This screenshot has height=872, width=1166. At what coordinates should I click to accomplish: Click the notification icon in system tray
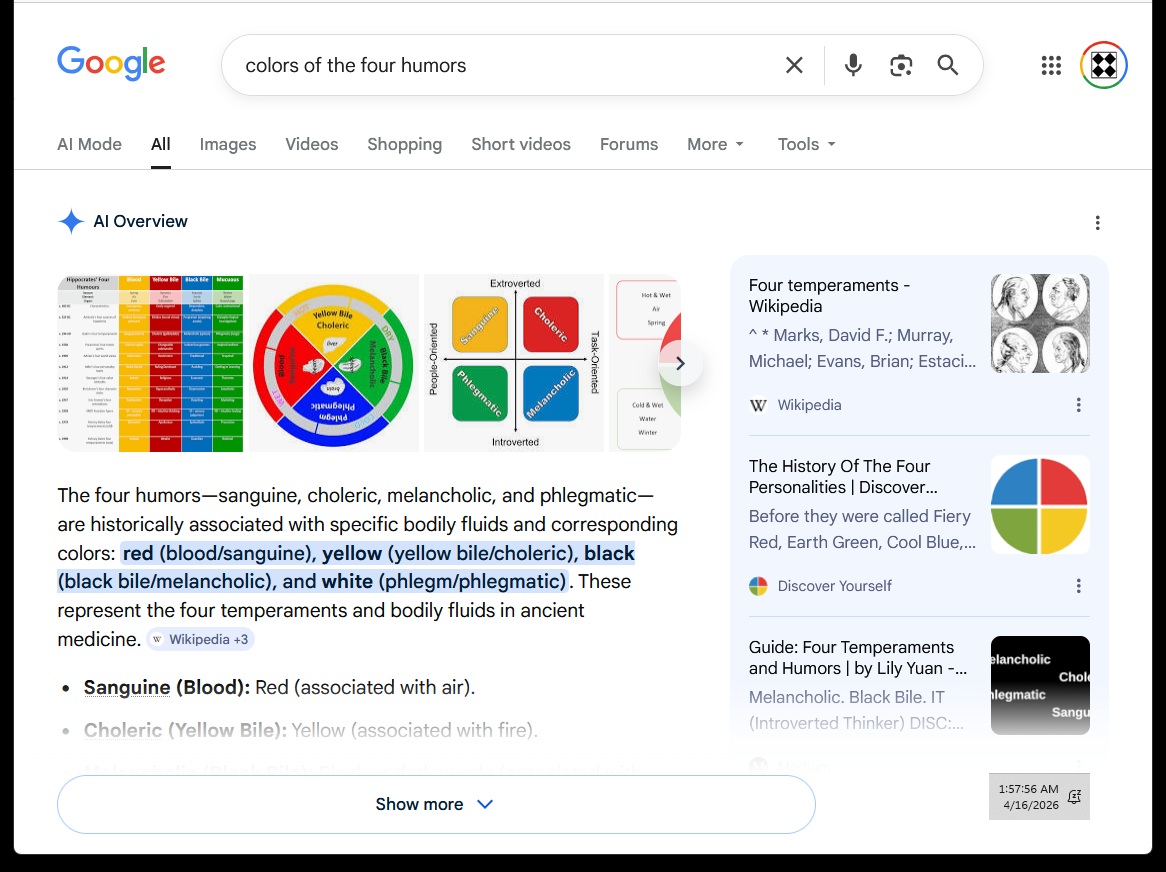click(1074, 797)
